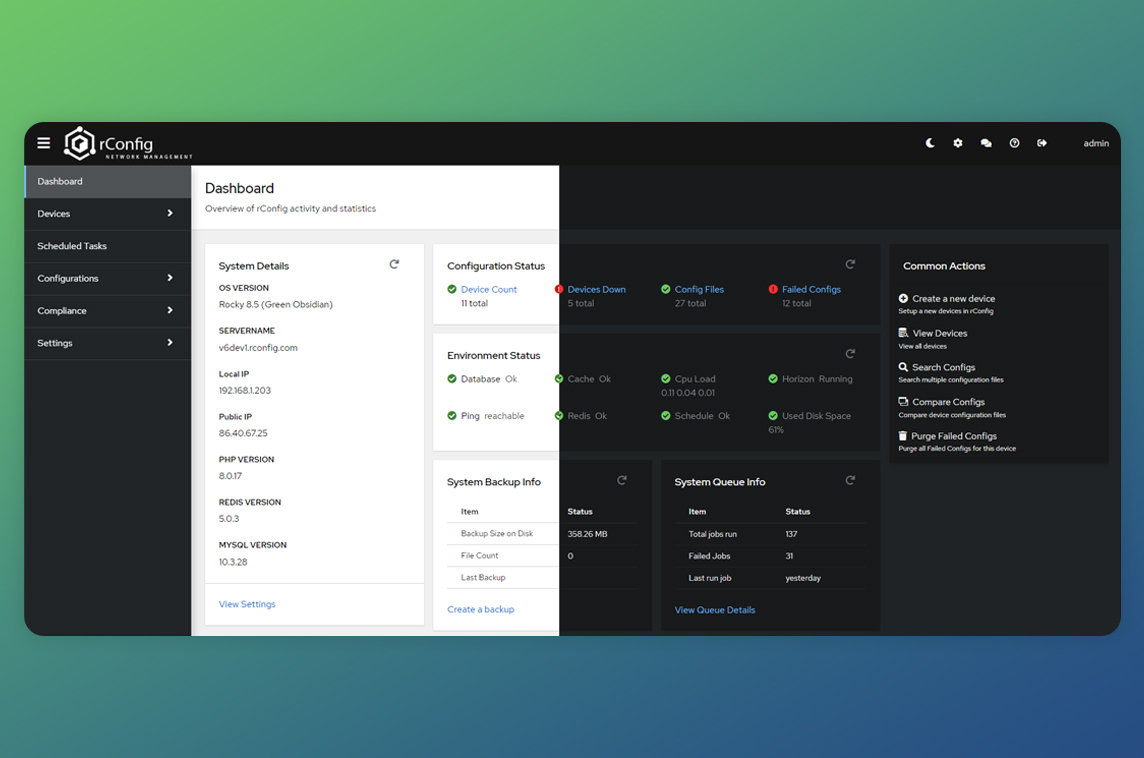Open settings gear in top bar
The image size is (1144, 758).
point(958,143)
